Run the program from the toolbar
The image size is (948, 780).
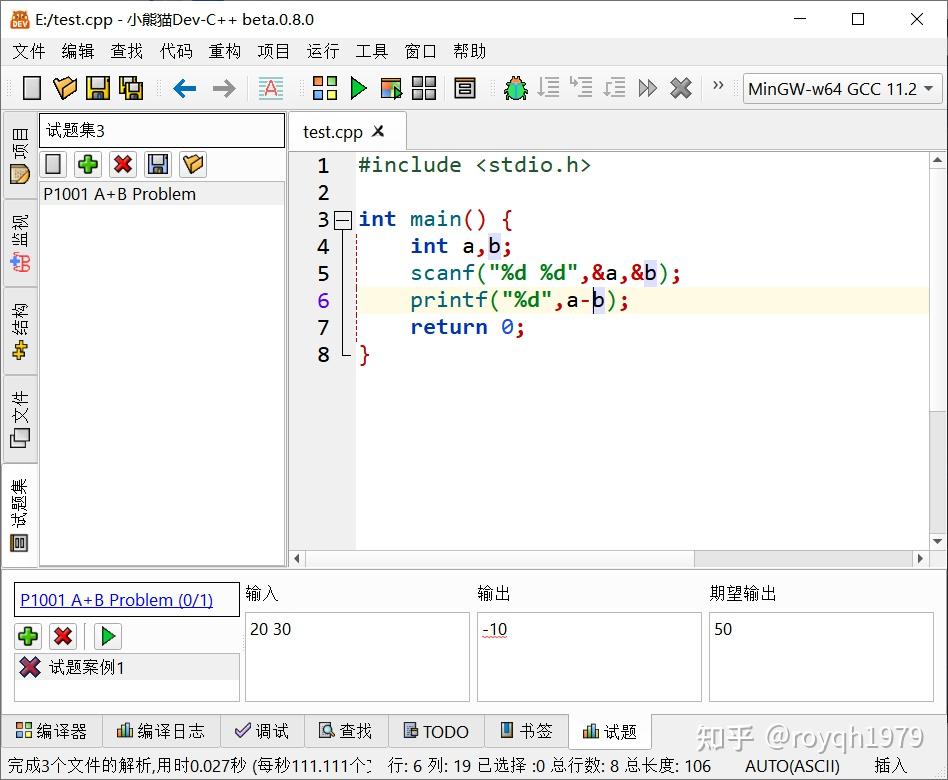359,88
